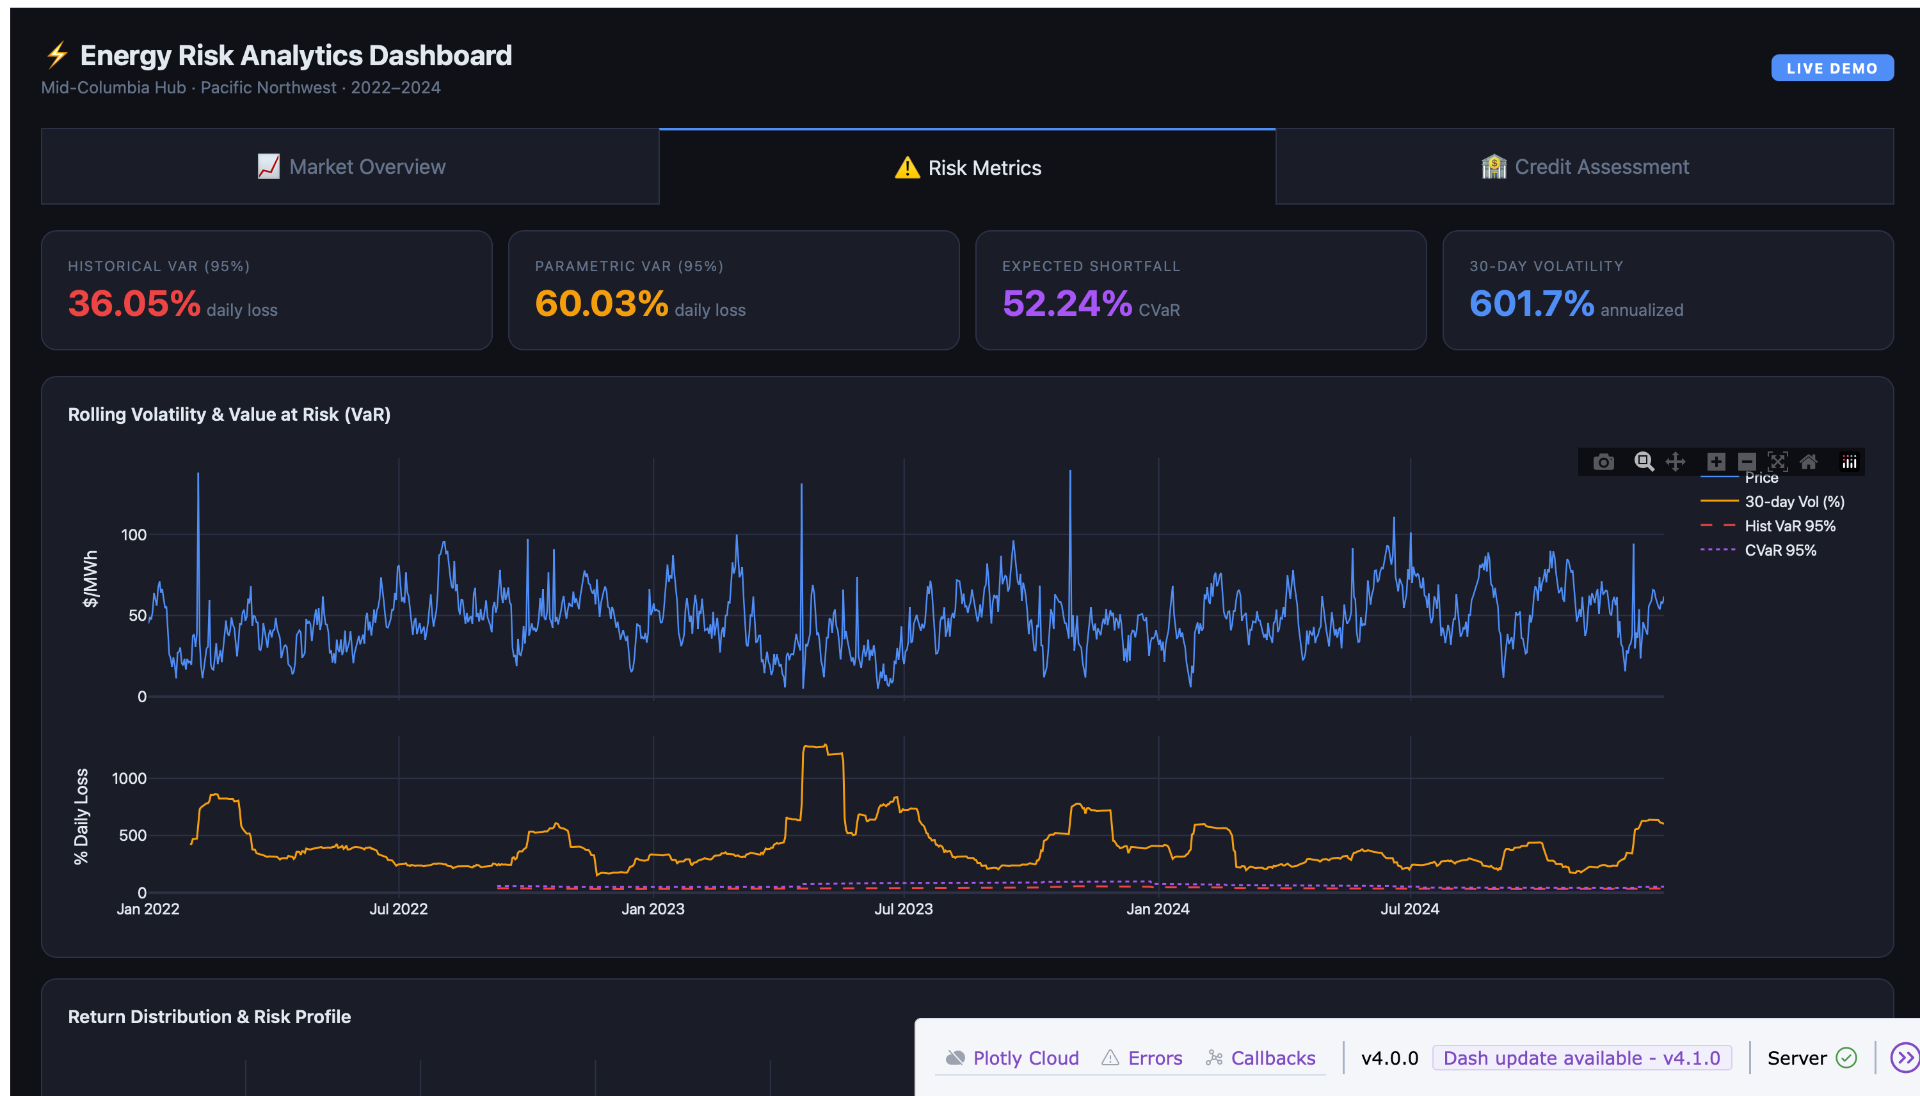Hide the Price series in the legend
This screenshot has width=1920, height=1096.
[x=1760, y=478]
